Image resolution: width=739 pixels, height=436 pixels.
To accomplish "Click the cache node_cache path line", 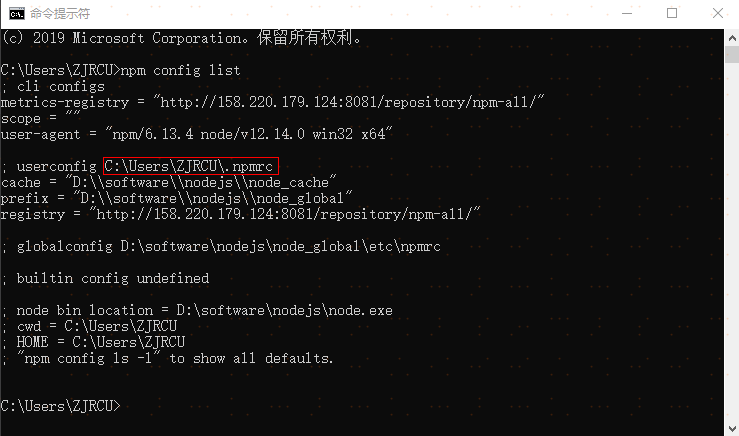I will [169, 182].
